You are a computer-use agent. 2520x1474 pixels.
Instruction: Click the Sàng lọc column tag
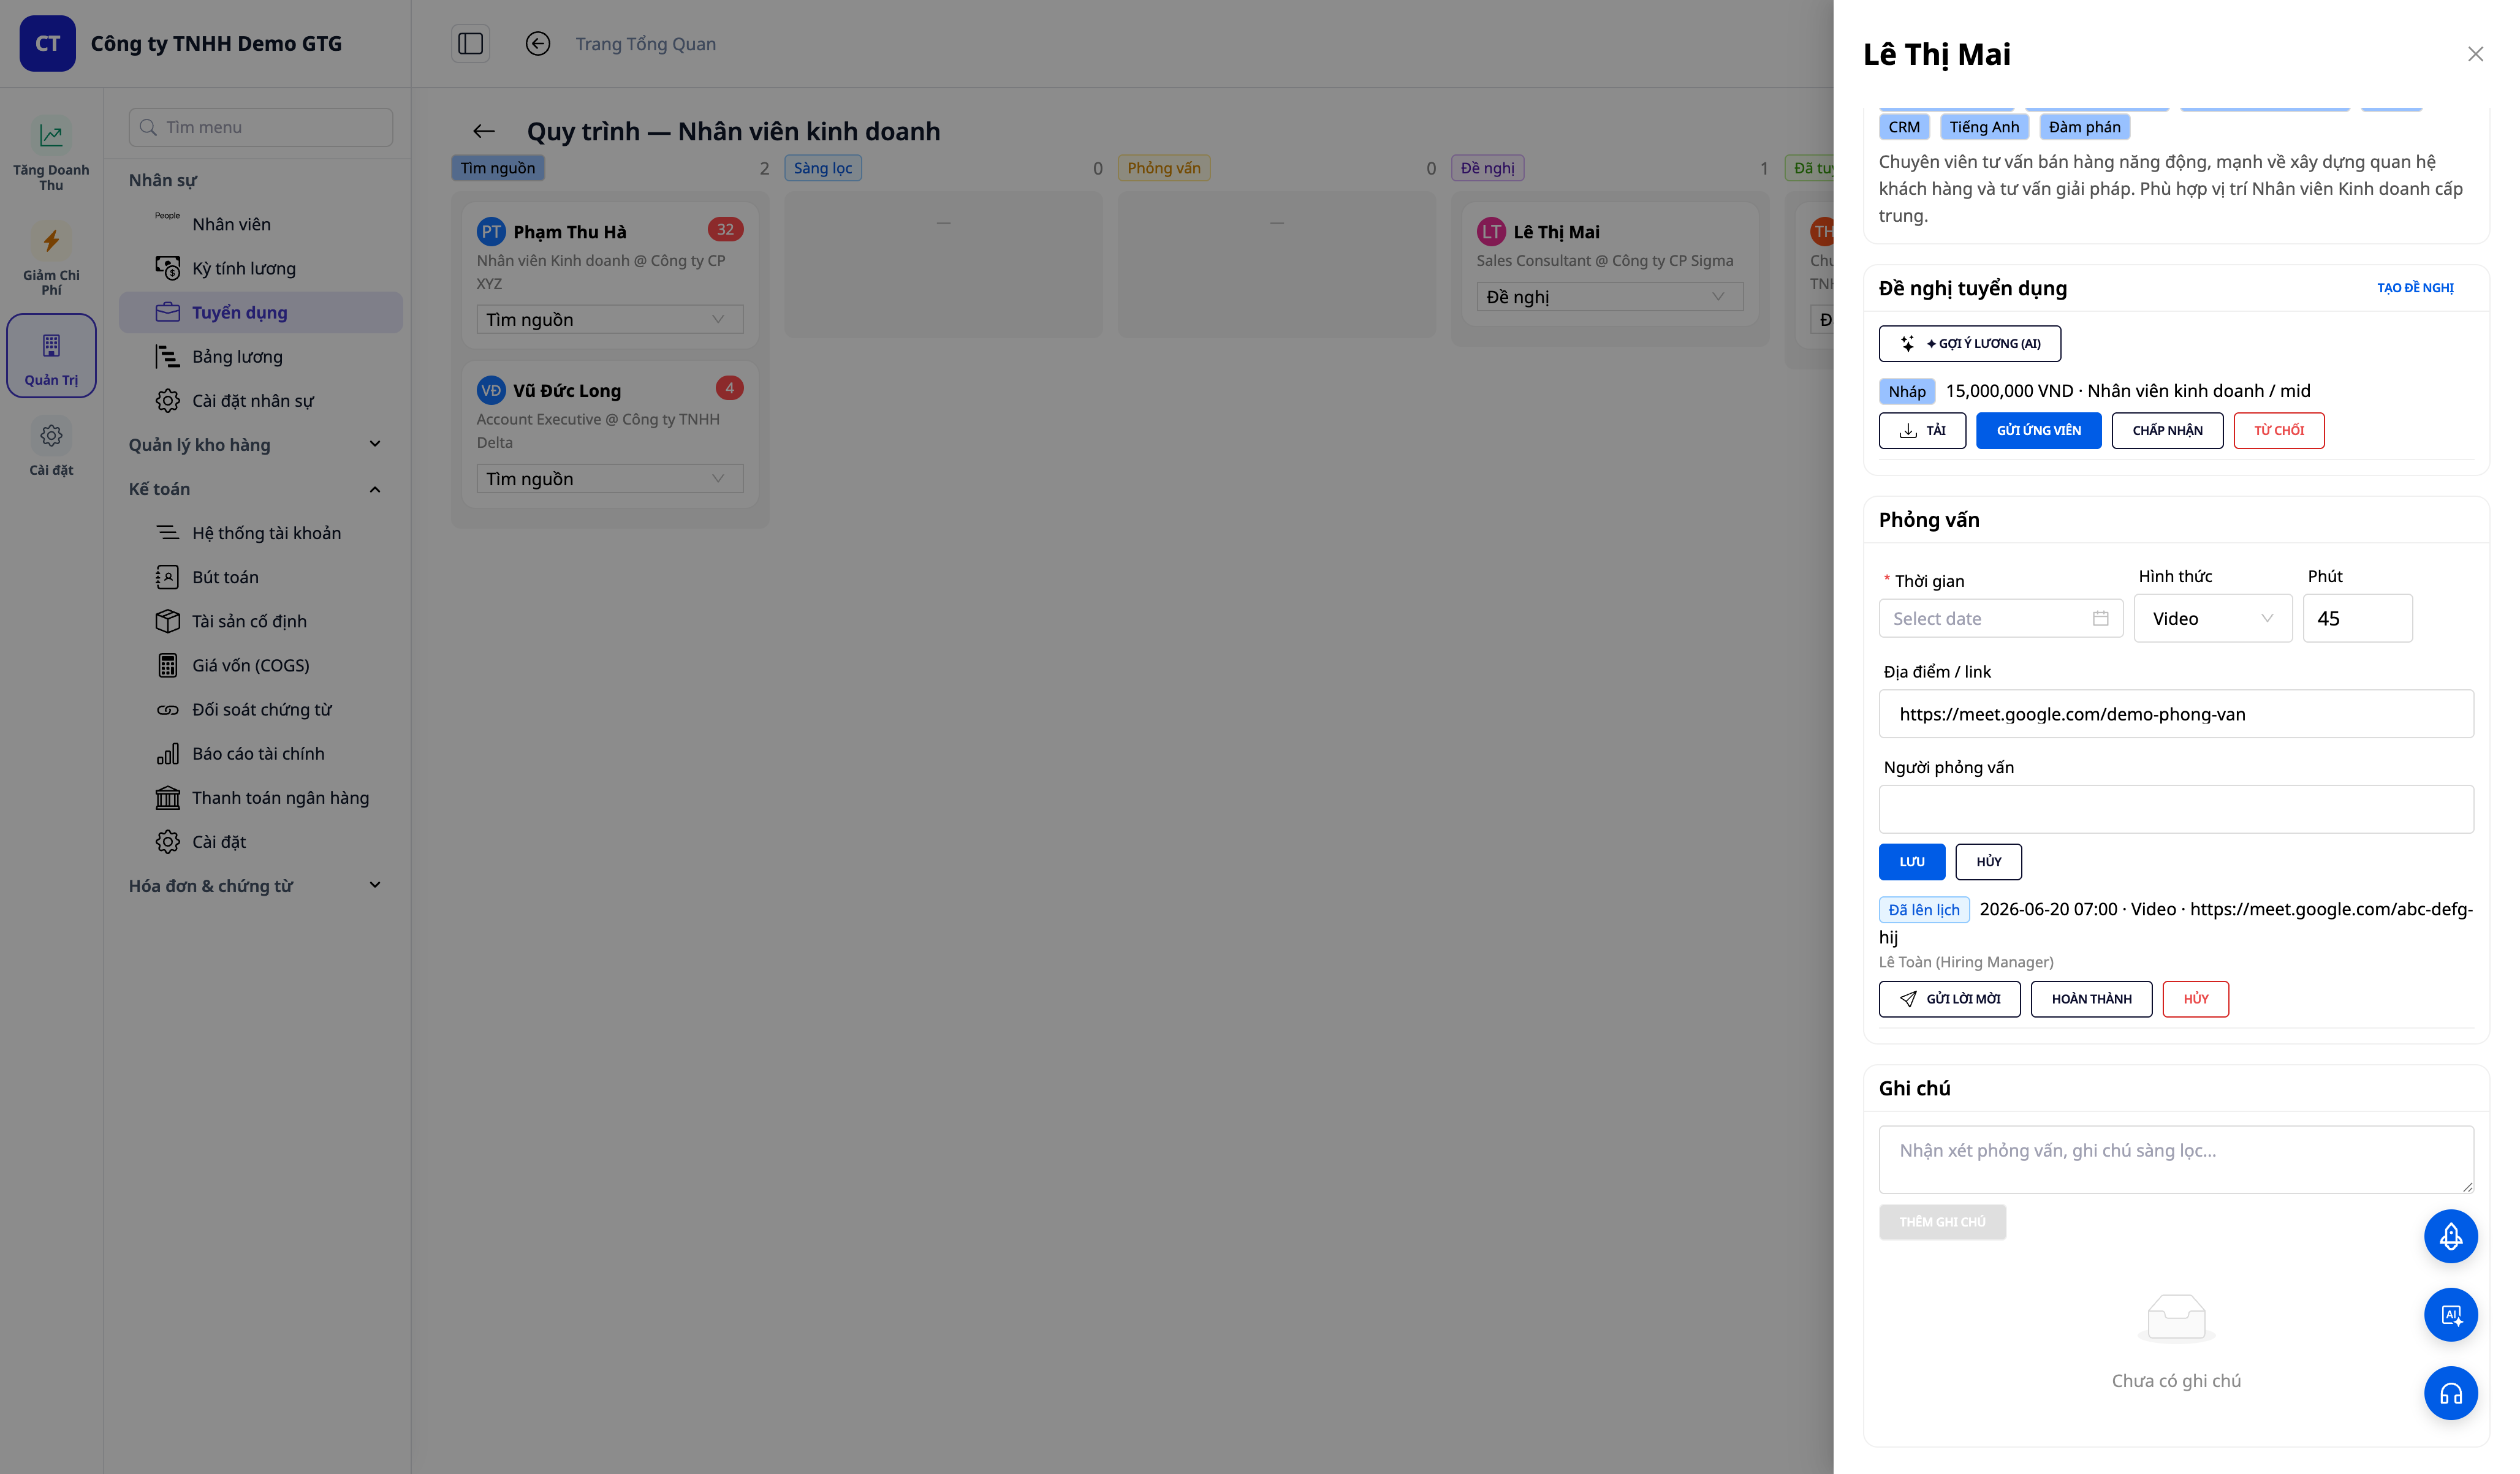[x=822, y=168]
